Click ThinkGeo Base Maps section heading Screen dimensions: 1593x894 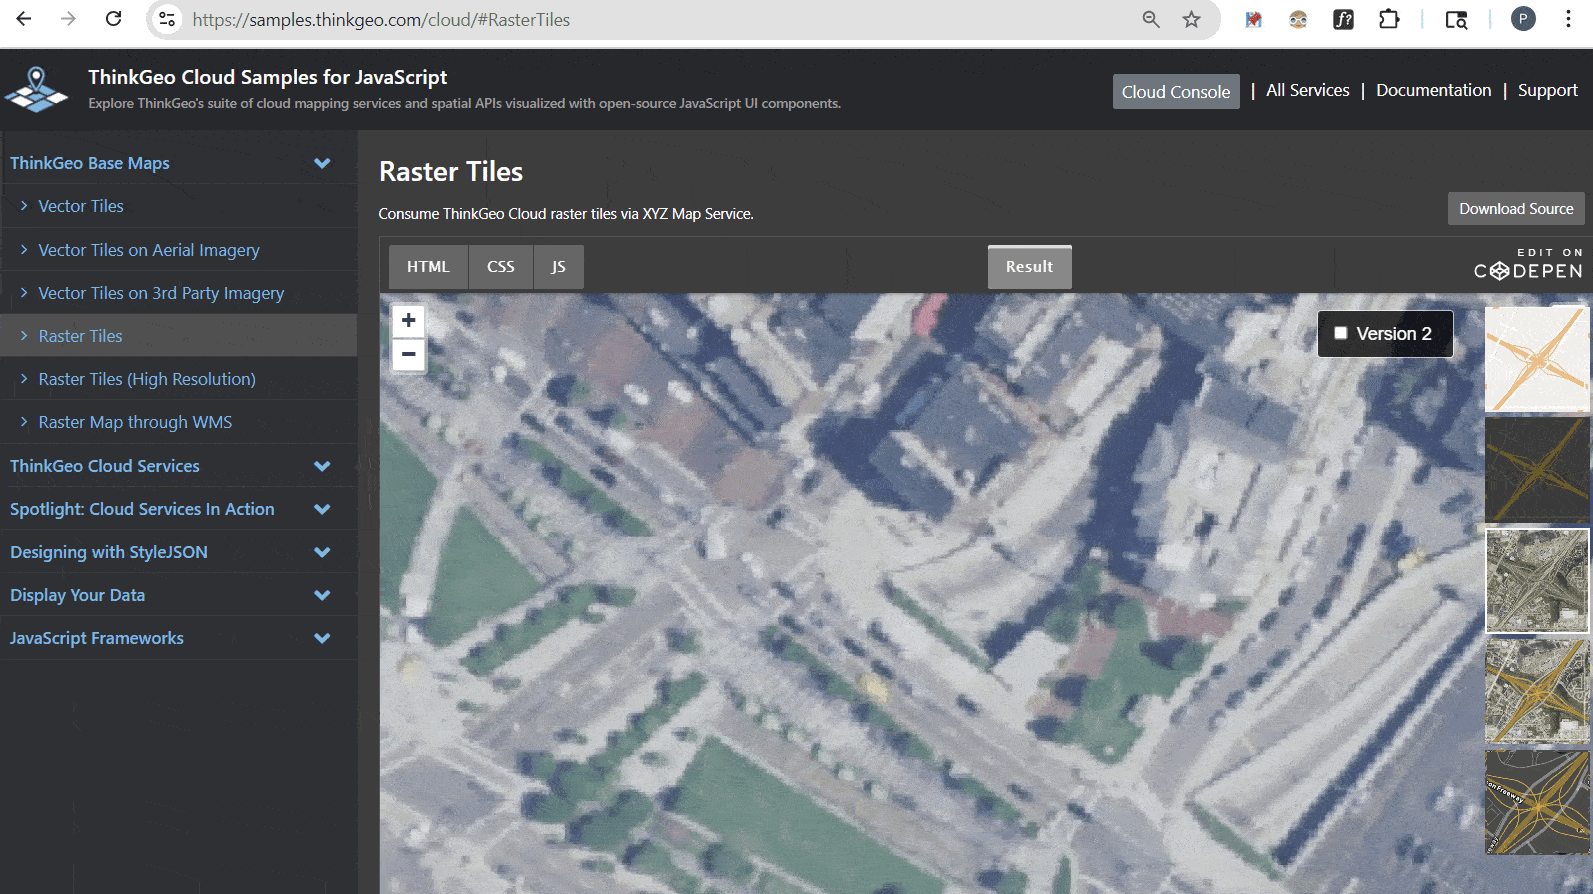(90, 163)
